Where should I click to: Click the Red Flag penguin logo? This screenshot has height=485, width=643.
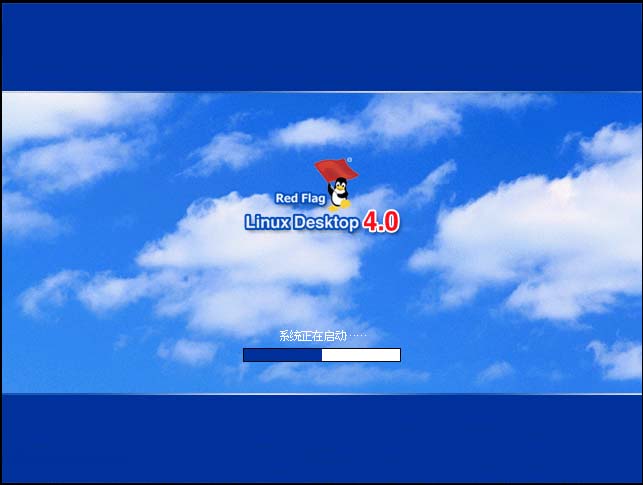337,185
